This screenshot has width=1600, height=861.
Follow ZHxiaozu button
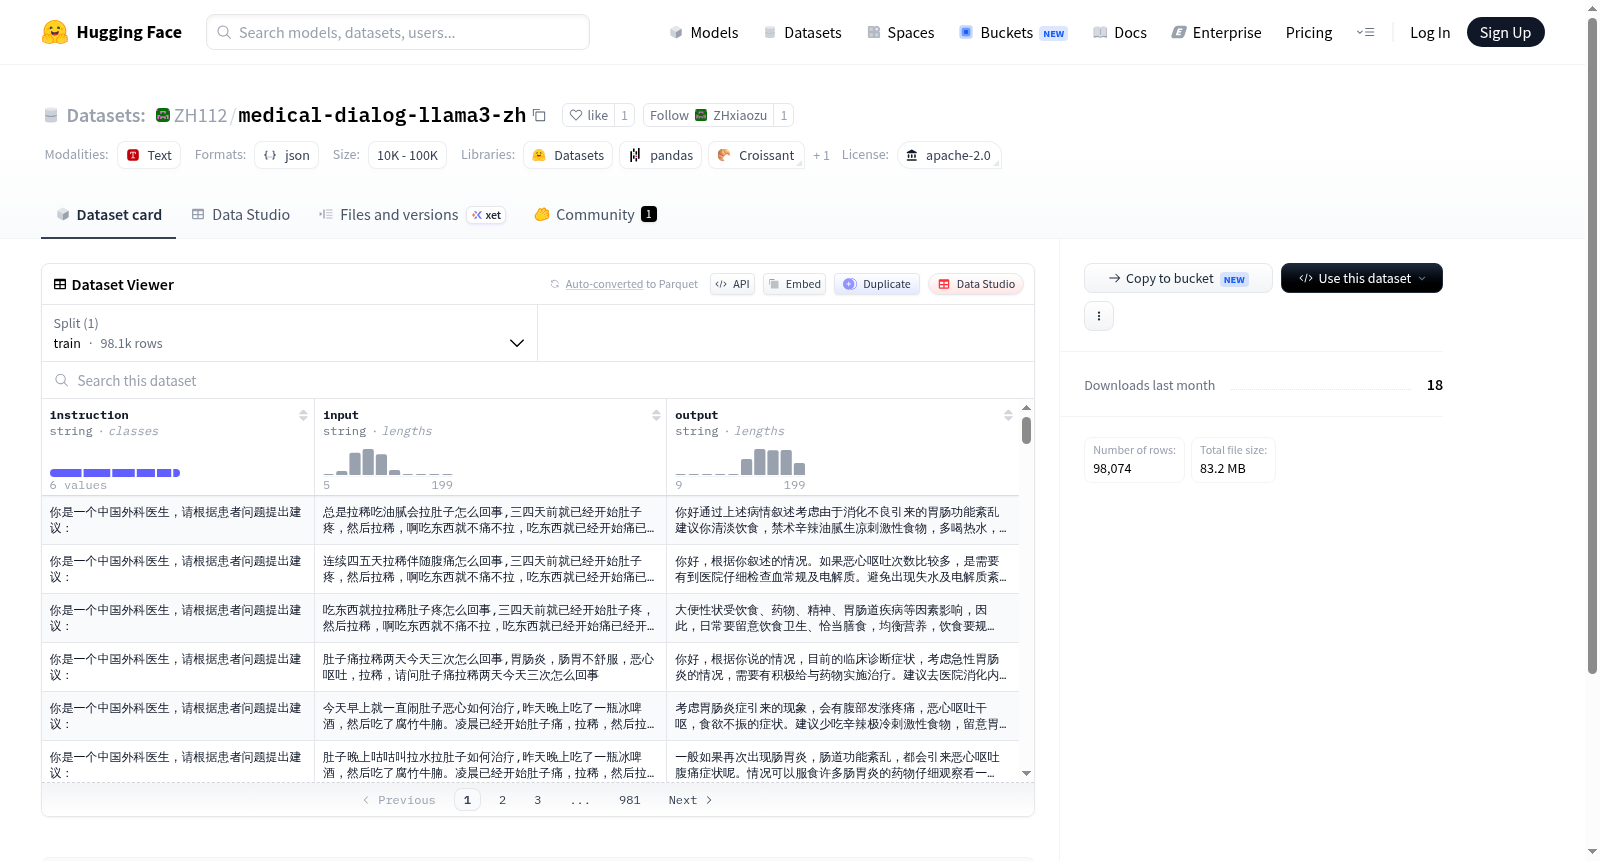708,115
